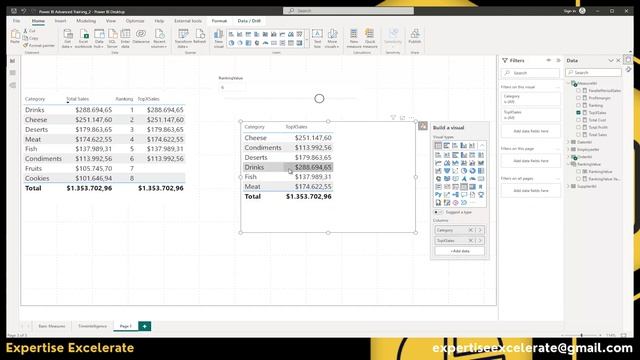
Task: Click the filter icon above the selected table visual
Action: [x=393, y=118]
